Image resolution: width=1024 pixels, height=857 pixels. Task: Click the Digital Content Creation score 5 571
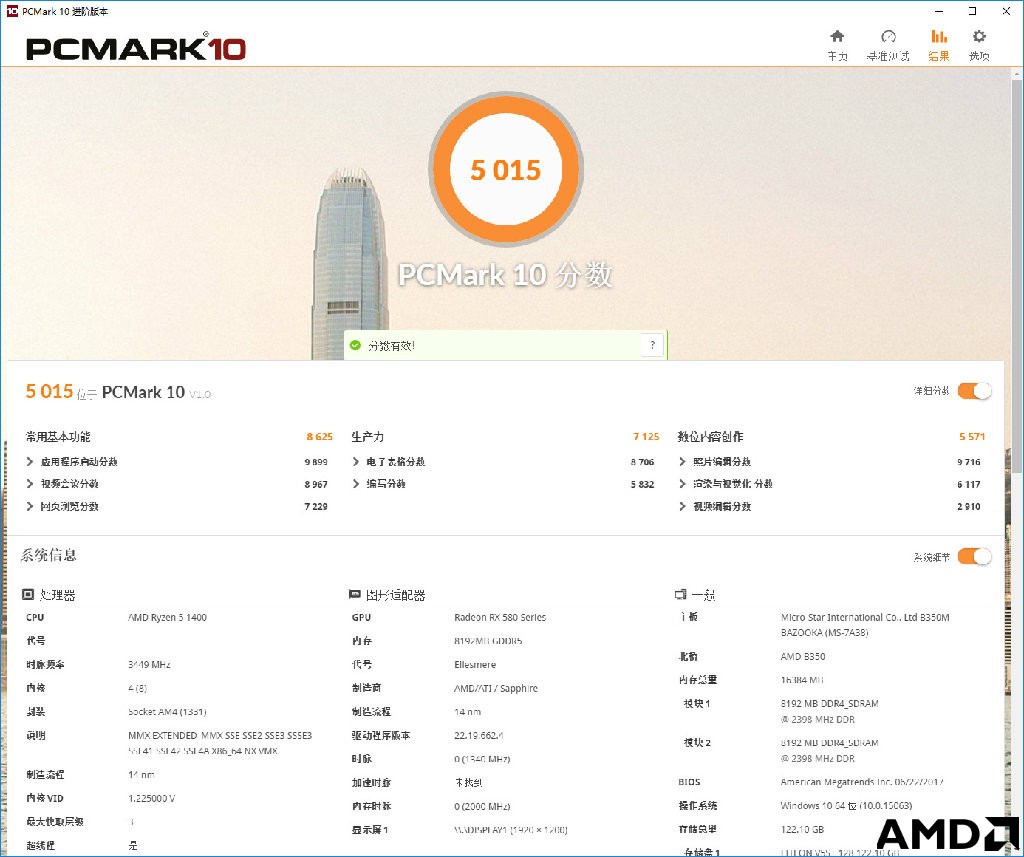click(x=972, y=436)
